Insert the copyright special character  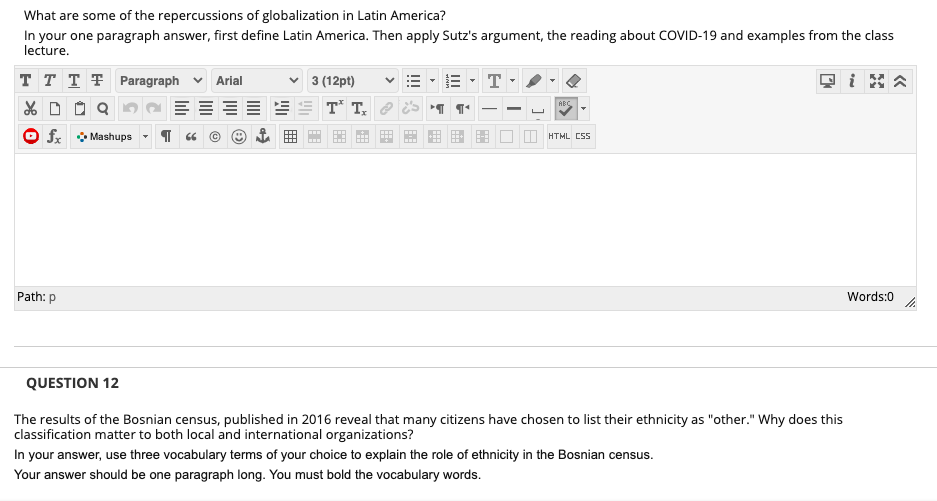215,136
